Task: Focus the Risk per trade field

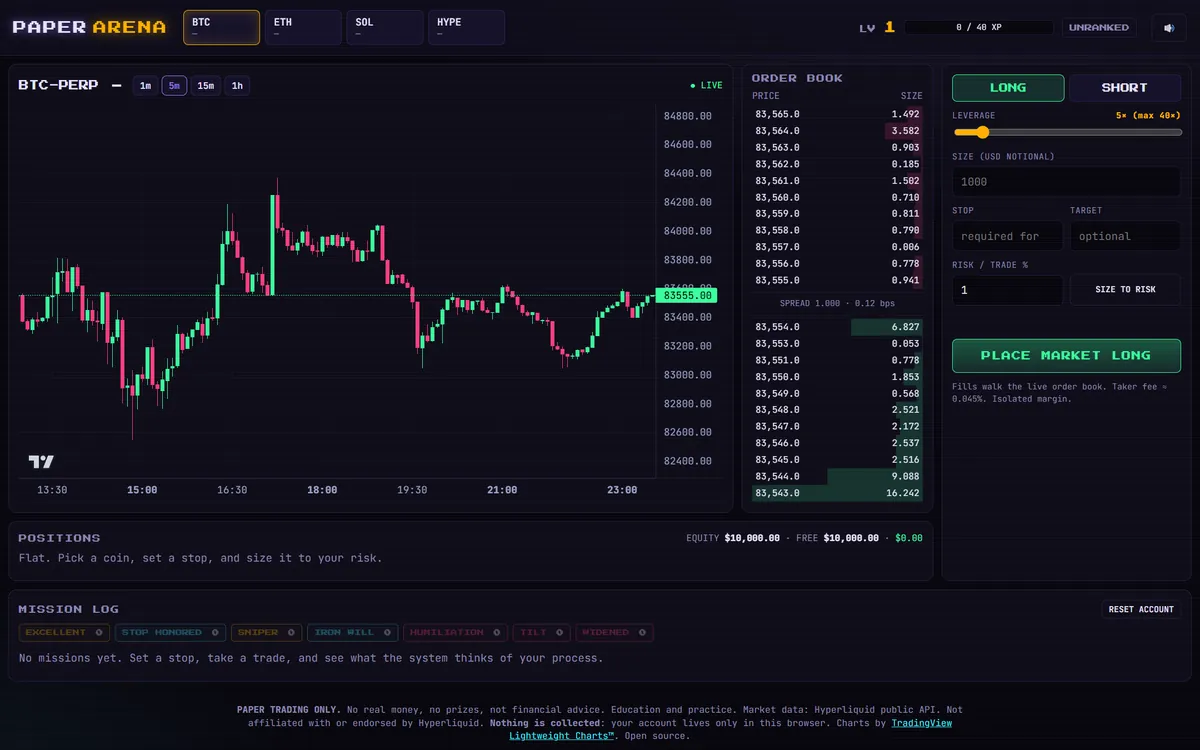Action: point(1007,290)
